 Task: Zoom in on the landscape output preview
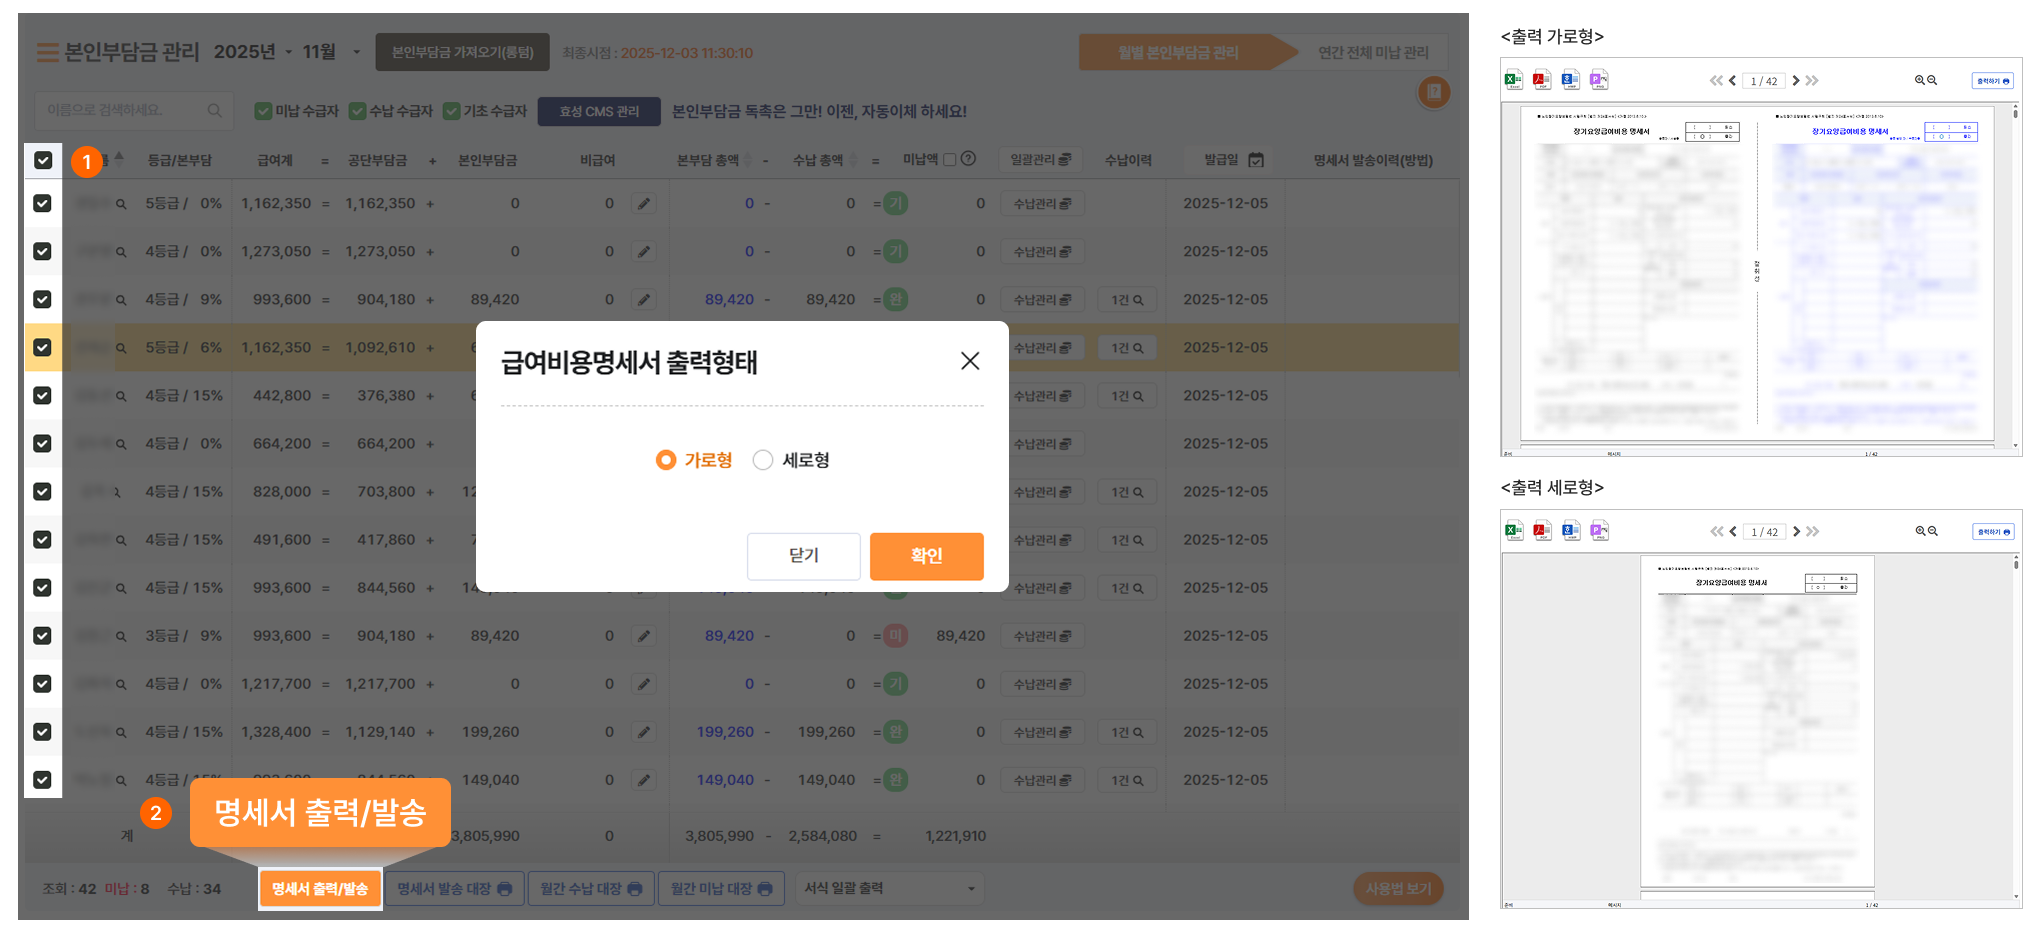coord(1920,80)
